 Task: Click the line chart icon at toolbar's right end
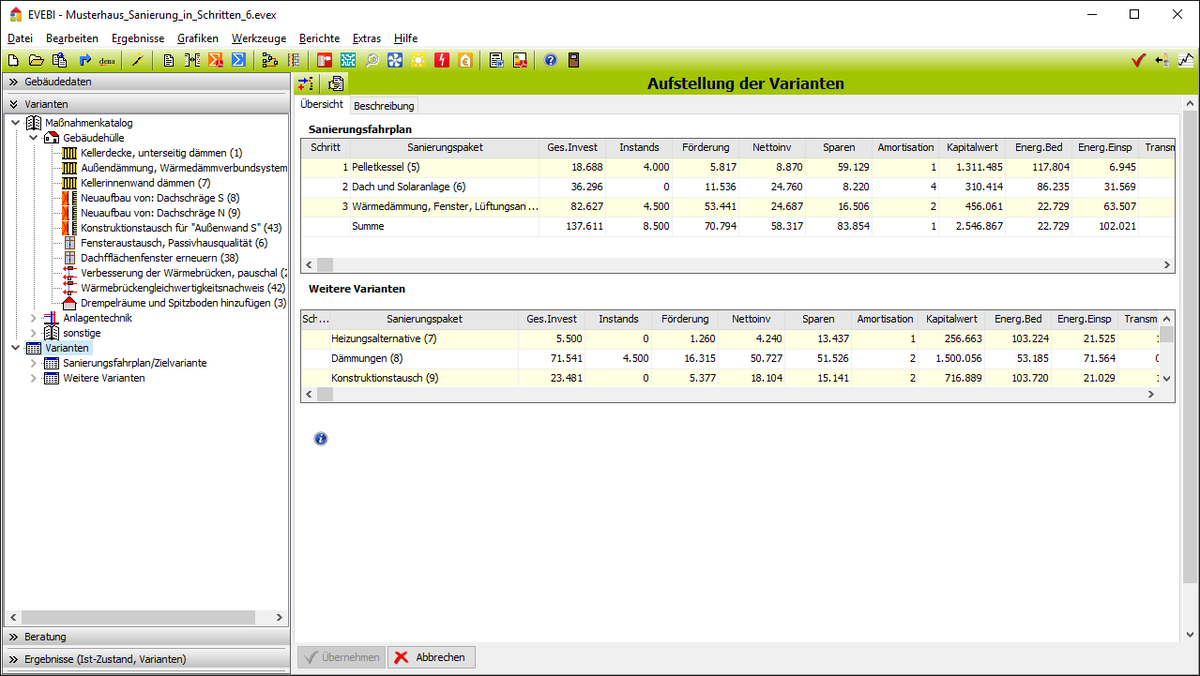1186,60
